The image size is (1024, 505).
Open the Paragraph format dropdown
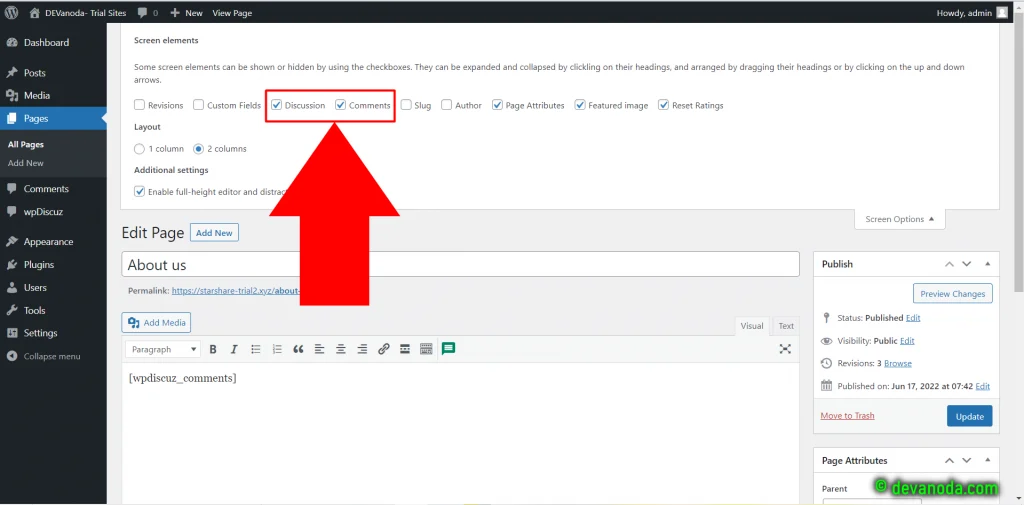click(x=163, y=350)
